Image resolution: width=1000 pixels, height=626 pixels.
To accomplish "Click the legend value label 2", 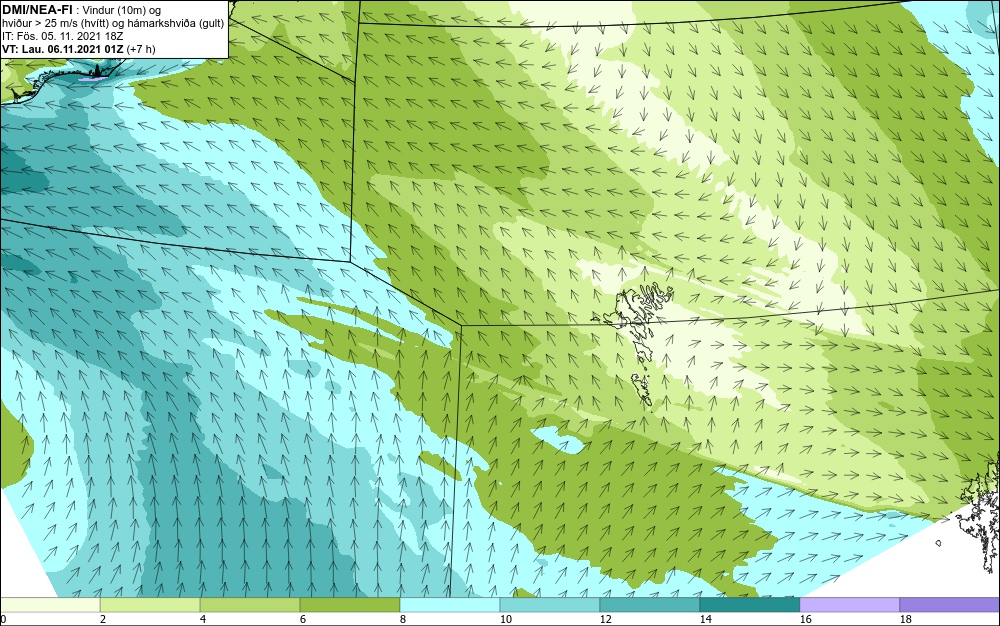I will pos(103,619).
